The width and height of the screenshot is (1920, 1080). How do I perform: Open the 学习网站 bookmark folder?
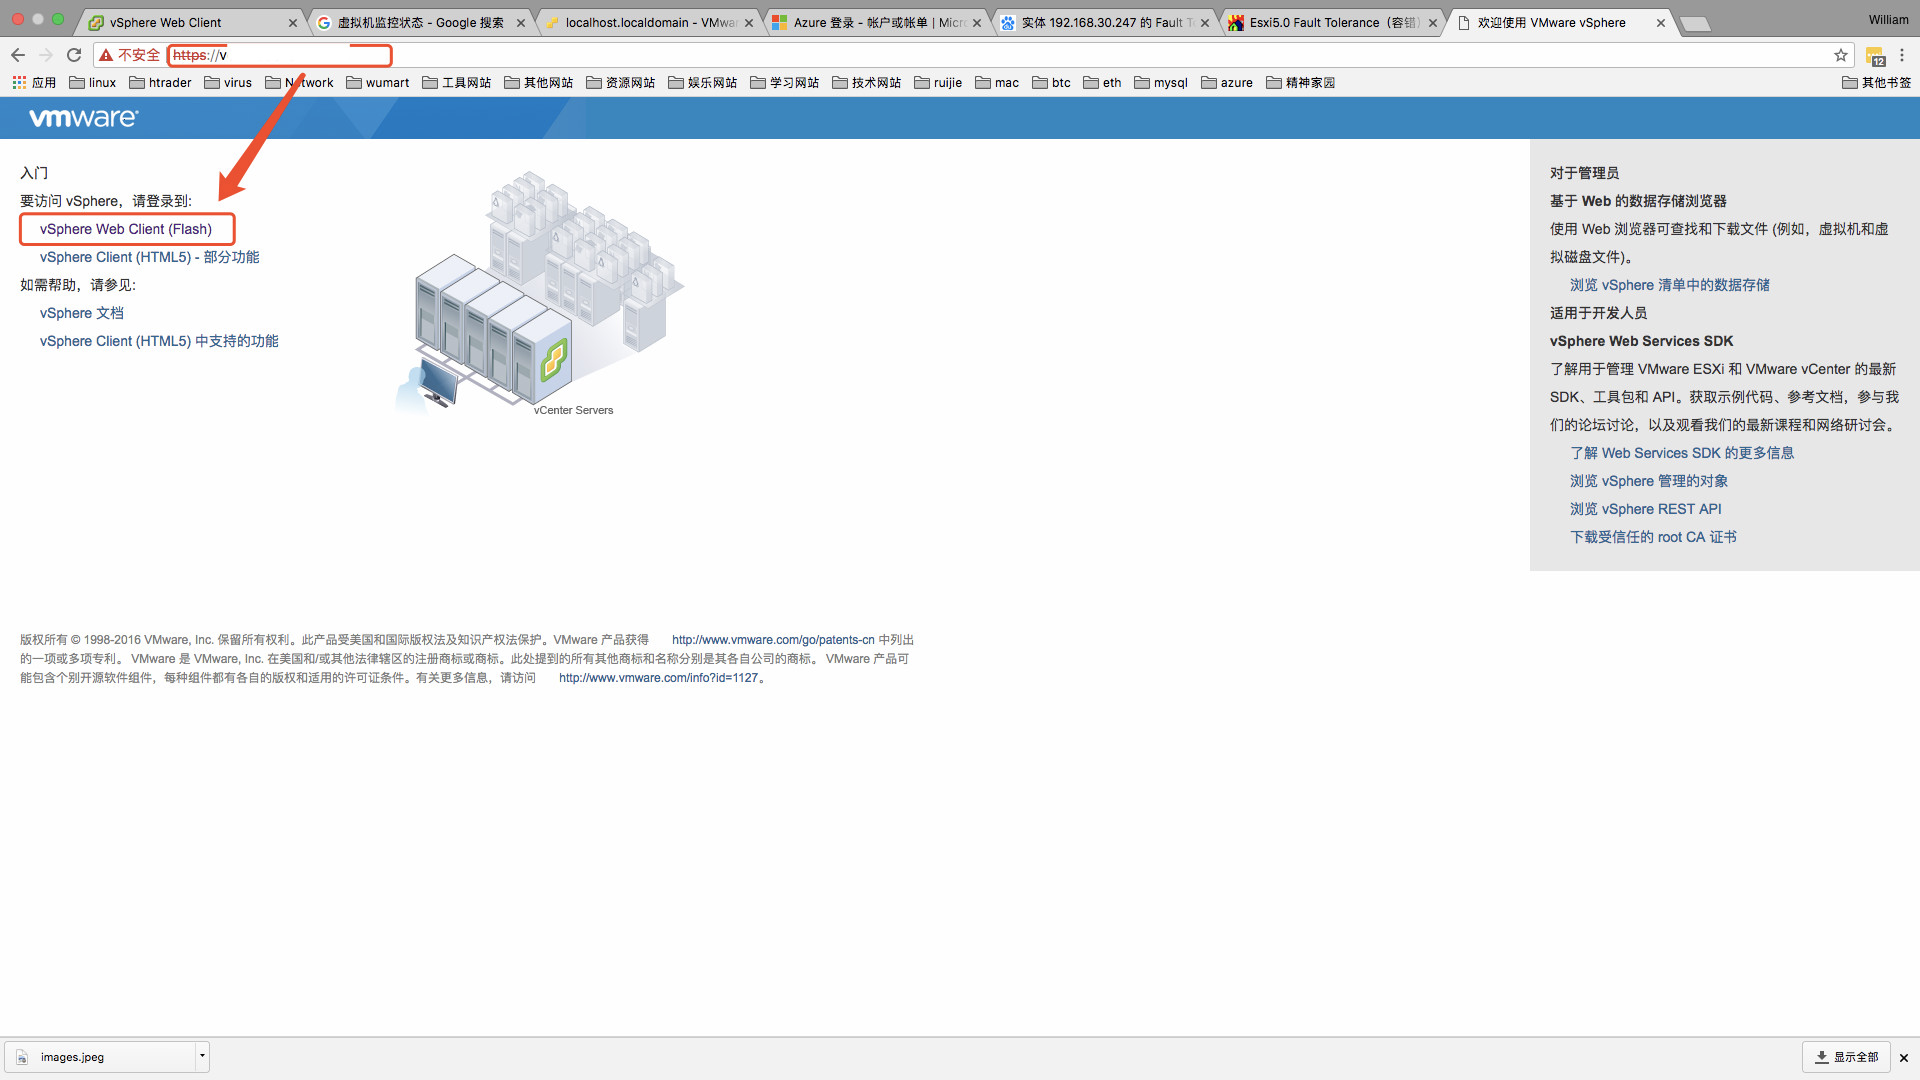[784, 83]
